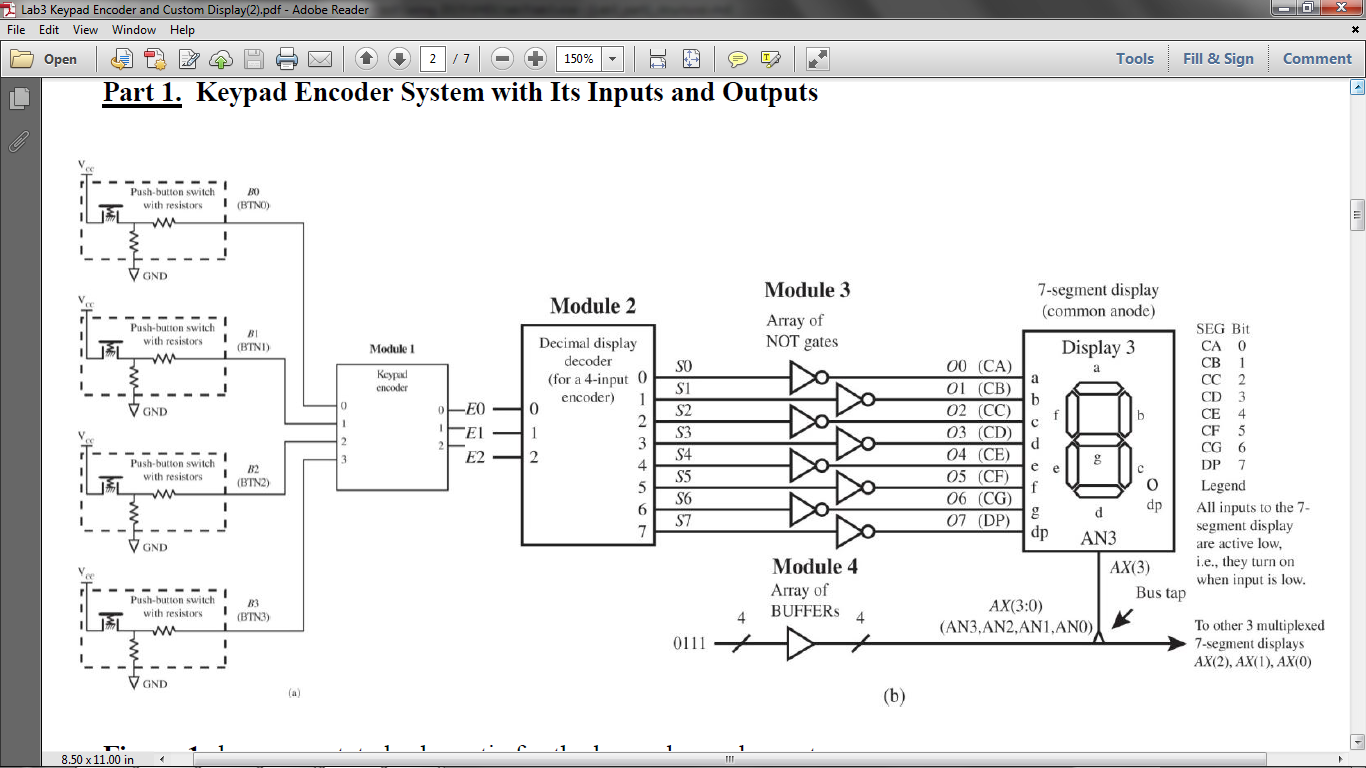This screenshot has height=768, width=1366.
Task: Click the sign/edit document icon
Action: 188,59
